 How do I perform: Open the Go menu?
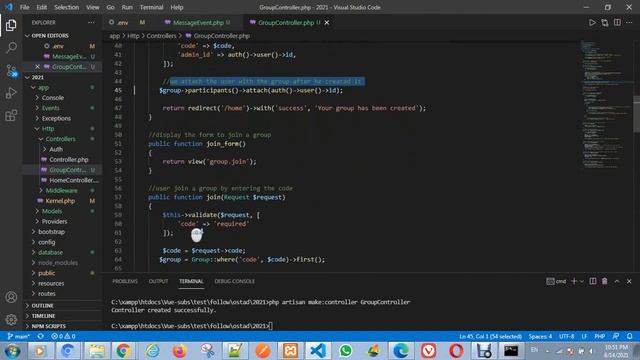(x=110, y=7)
